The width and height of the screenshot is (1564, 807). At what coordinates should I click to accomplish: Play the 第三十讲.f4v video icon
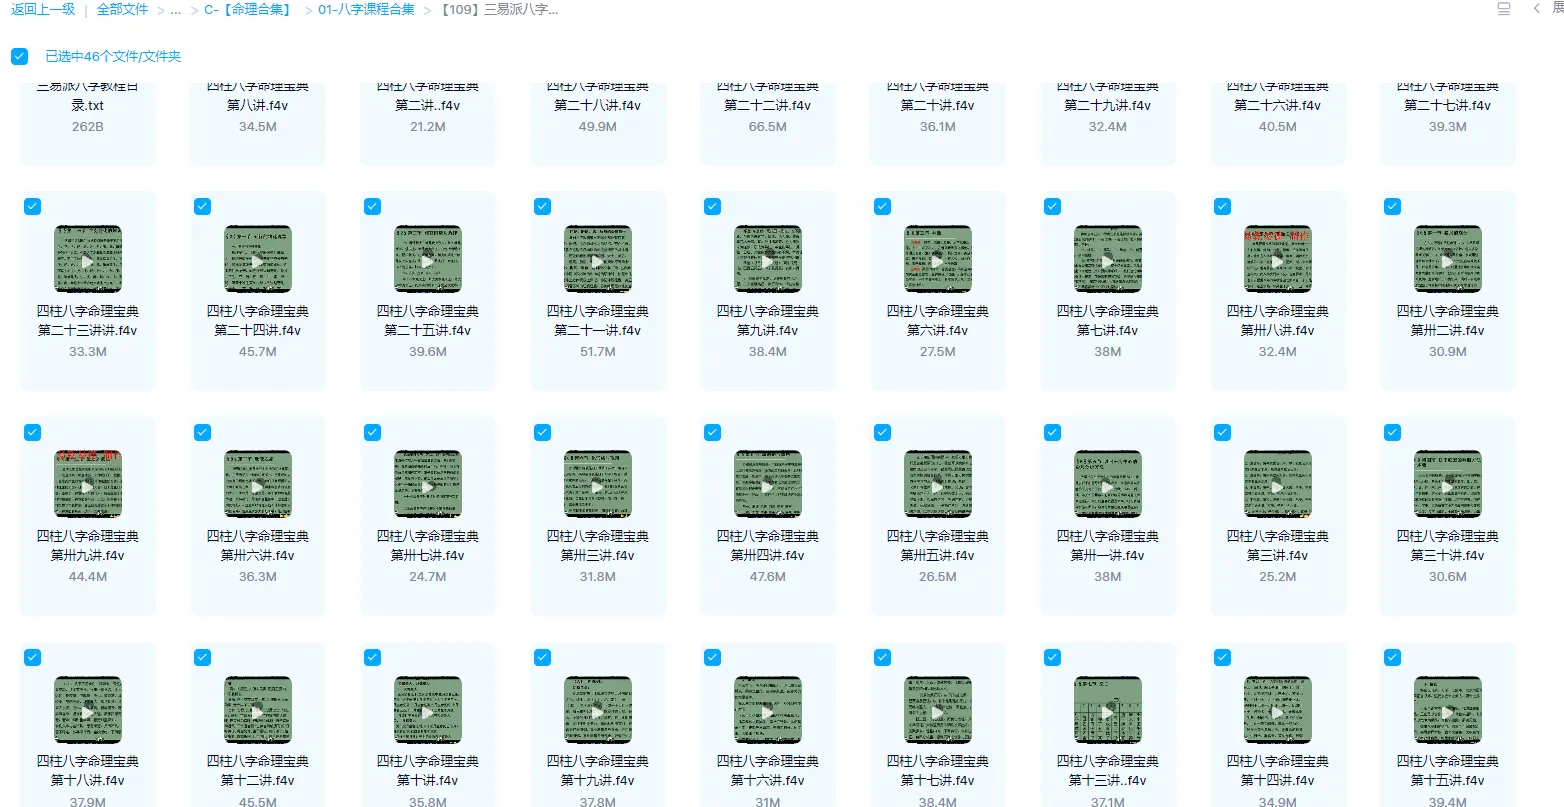pyautogui.click(x=1448, y=484)
